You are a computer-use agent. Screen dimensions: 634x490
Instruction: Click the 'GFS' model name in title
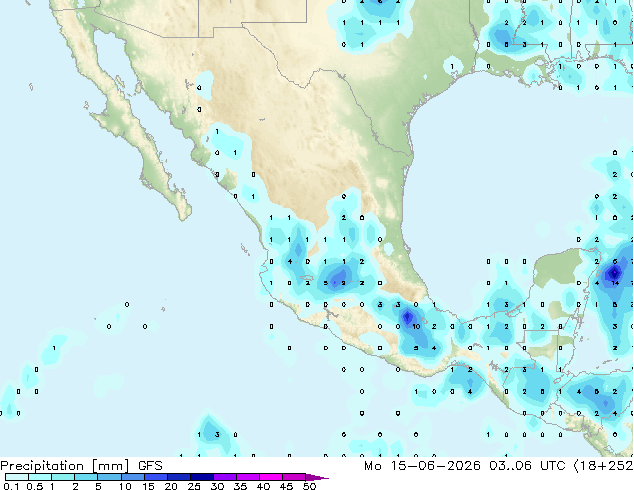[150, 466]
